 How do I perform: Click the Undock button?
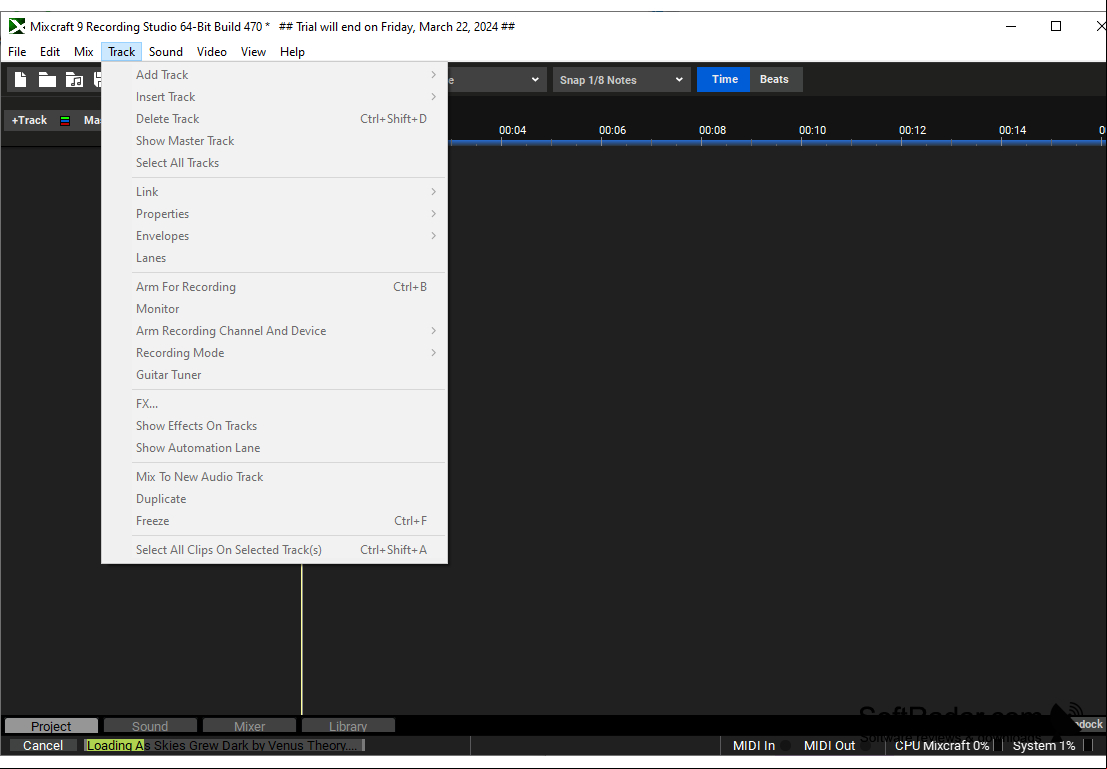[1088, 725]
